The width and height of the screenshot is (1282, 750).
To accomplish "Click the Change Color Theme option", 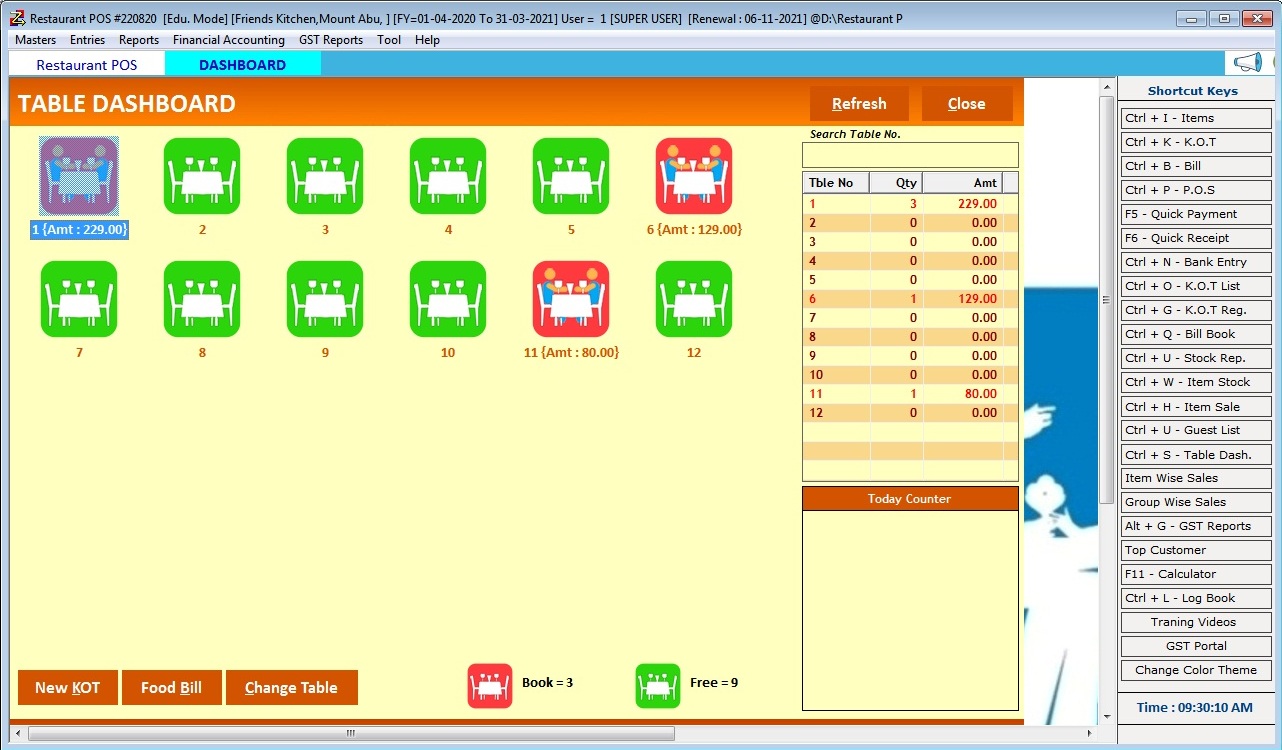I will pyautogui.click(x=1195, y=670).
